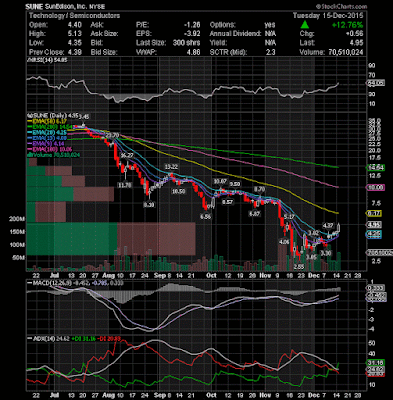Click the EPS value -3.92
Viewport: 393px width, 400px height.
click(x=192, y=34)
